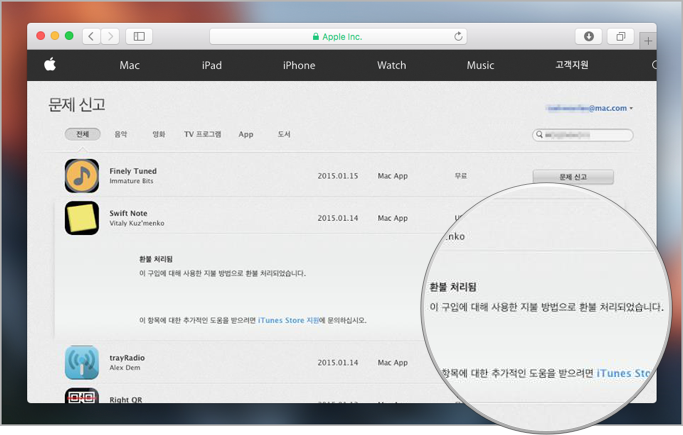Select the App filter tab
The height and width of the screenshot is (435, 683).
(246, 135)
